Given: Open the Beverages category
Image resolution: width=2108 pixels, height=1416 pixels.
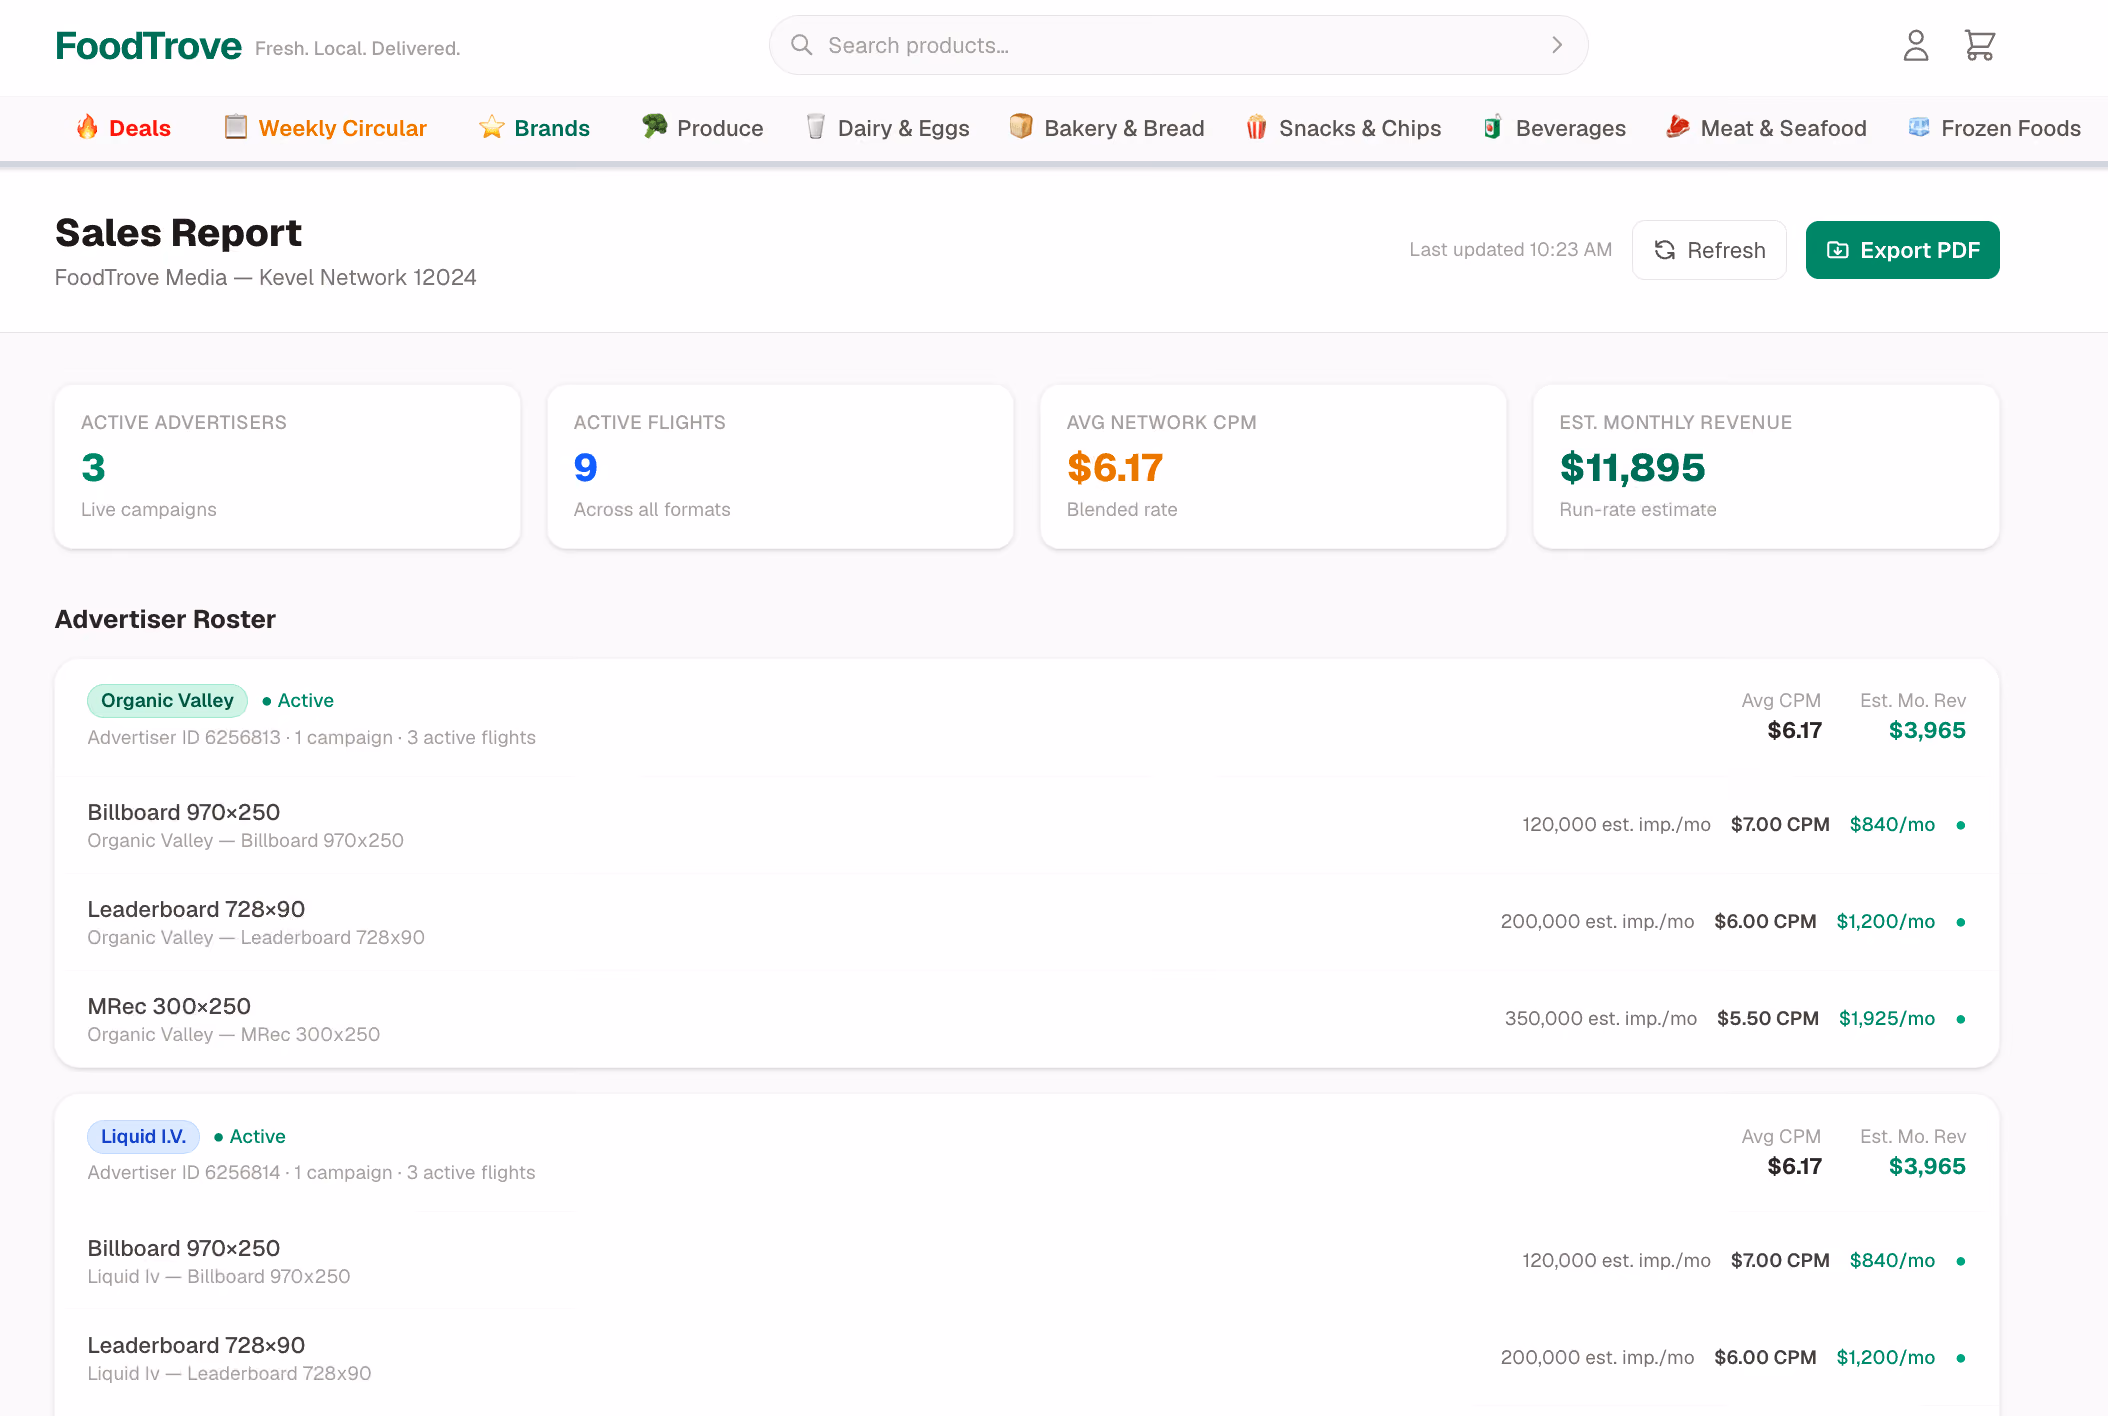Looking at the screenshot, I should [x=1554, y=128].
